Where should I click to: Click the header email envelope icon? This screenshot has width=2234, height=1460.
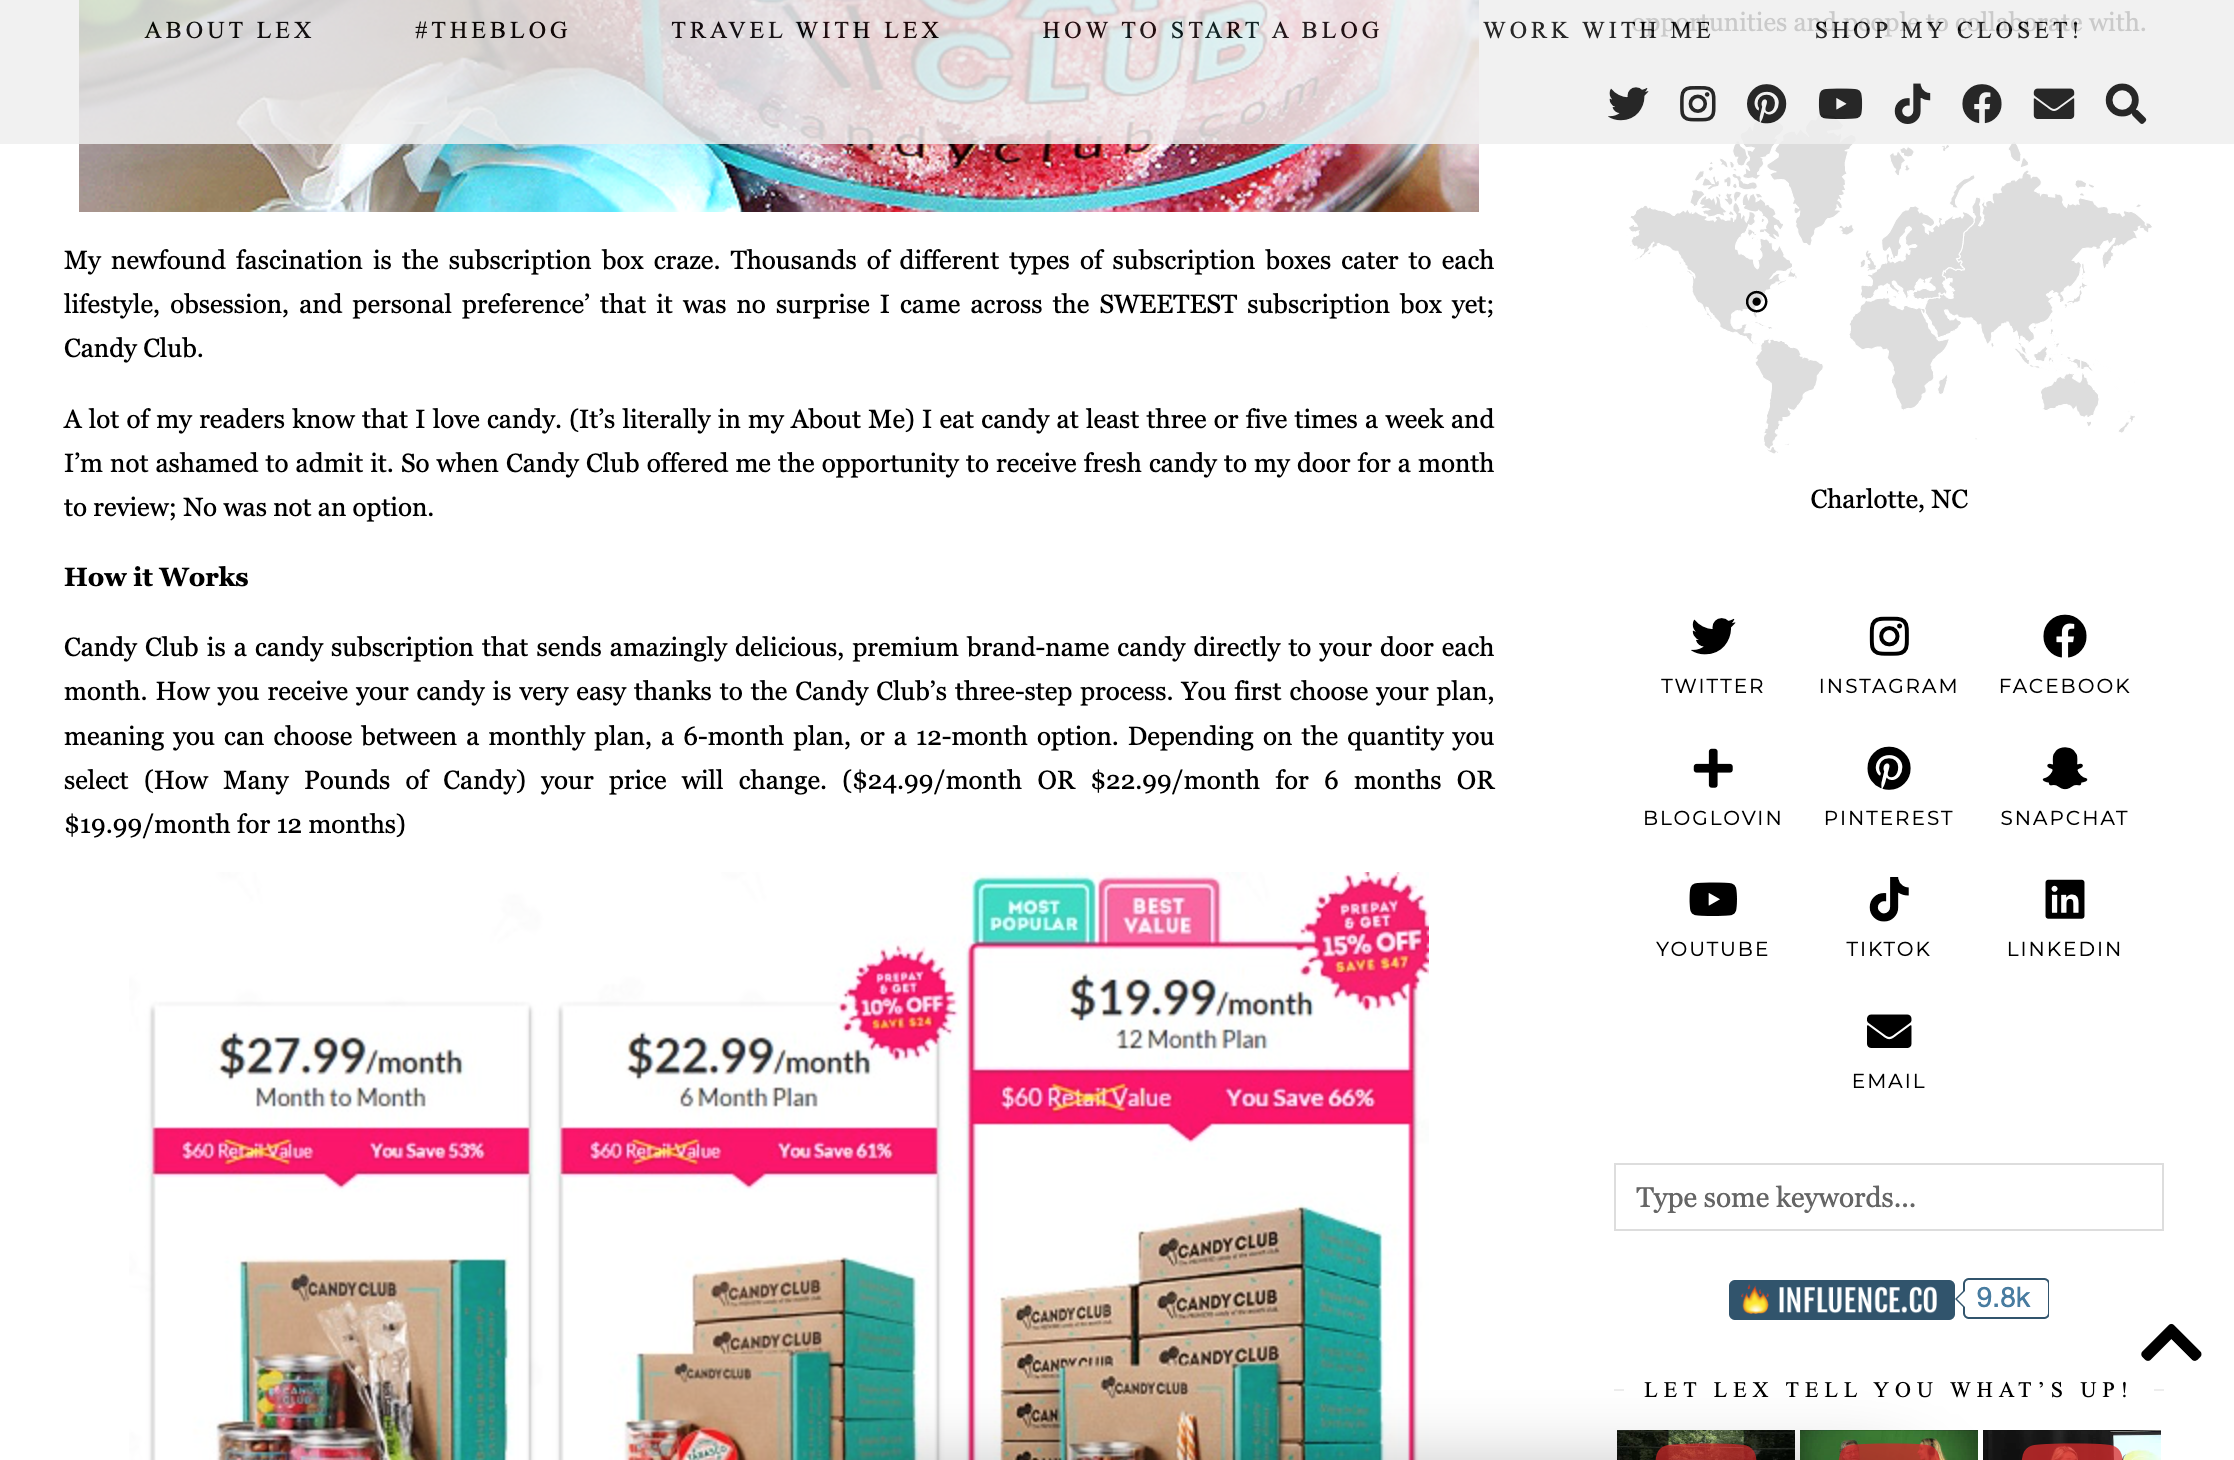point(2053,104)
